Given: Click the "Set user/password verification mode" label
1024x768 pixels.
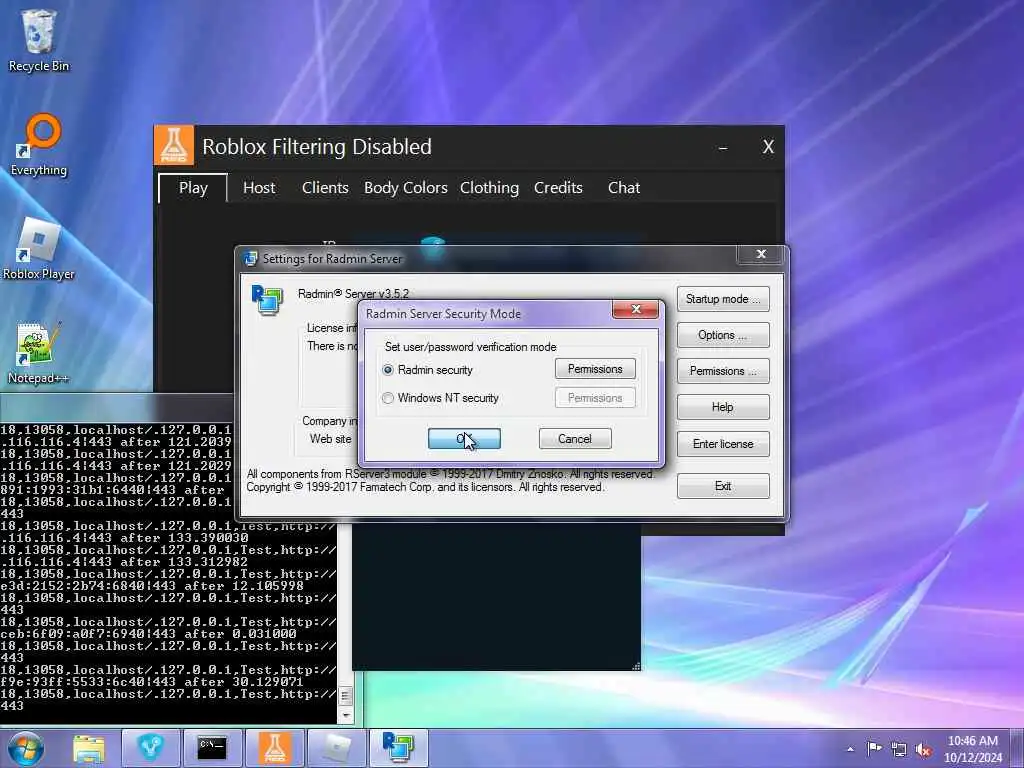Looking at the screenshot, I should (x=470, y=347).
